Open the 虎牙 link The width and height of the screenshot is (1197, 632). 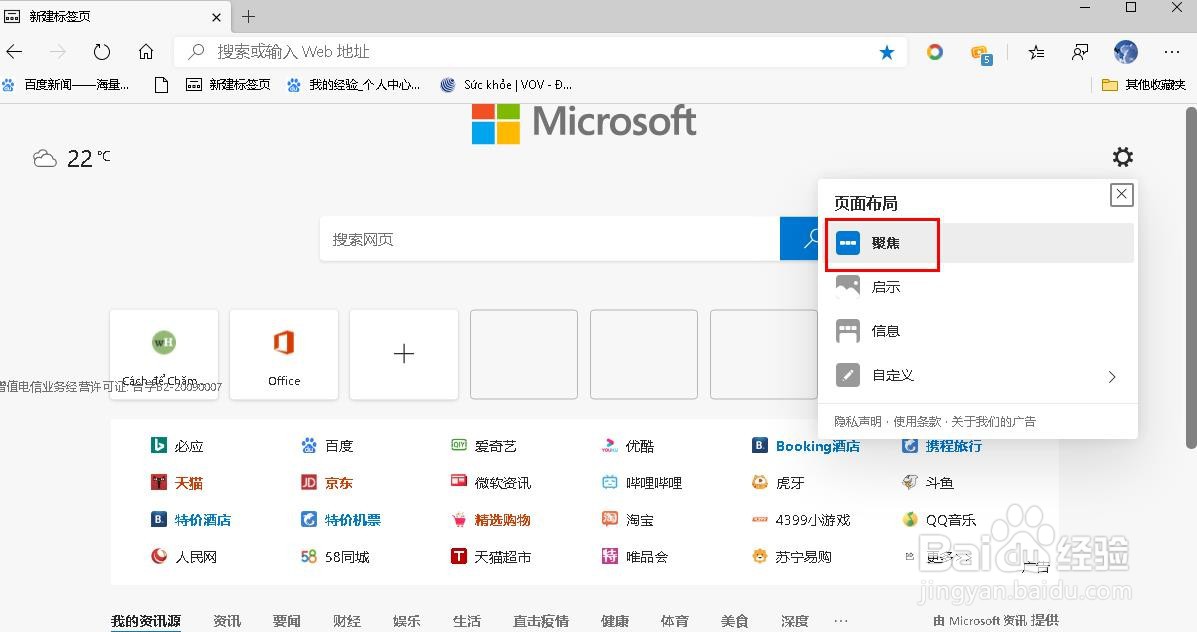coord(779,482)
